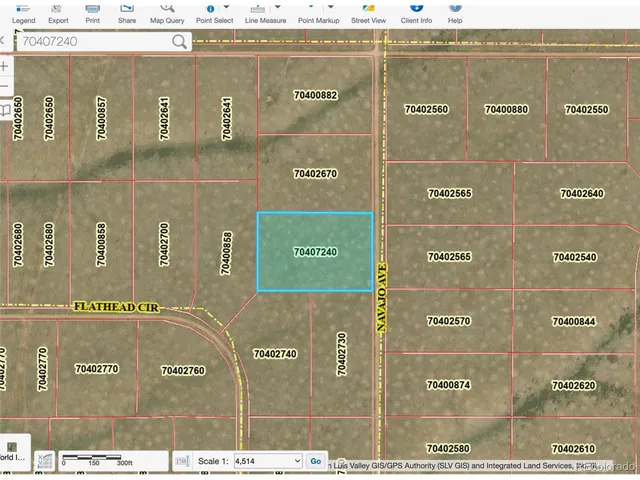The image size is (640, 480).
Task: Zoom in with the plus button
Action: (4, 67)
